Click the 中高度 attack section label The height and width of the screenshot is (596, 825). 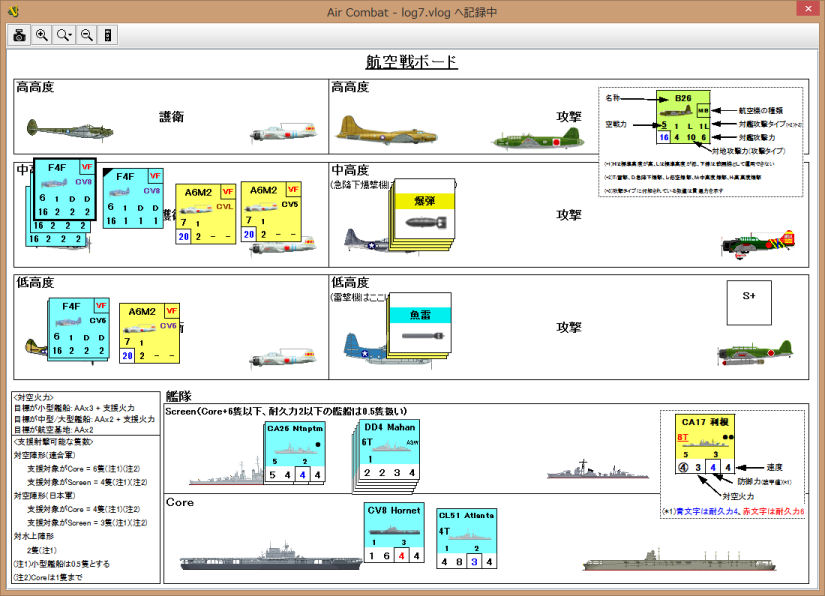pos(350,170)
